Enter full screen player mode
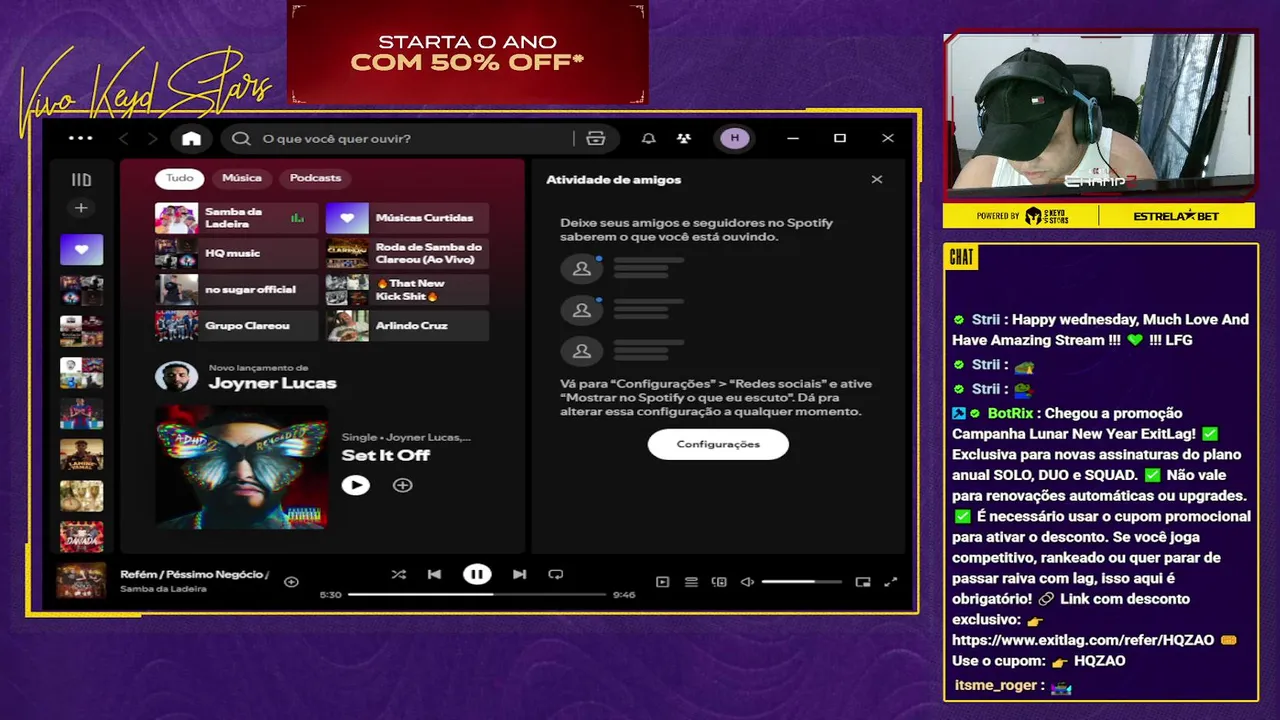This screenshot has height=720, width=1280. [891, 582]
